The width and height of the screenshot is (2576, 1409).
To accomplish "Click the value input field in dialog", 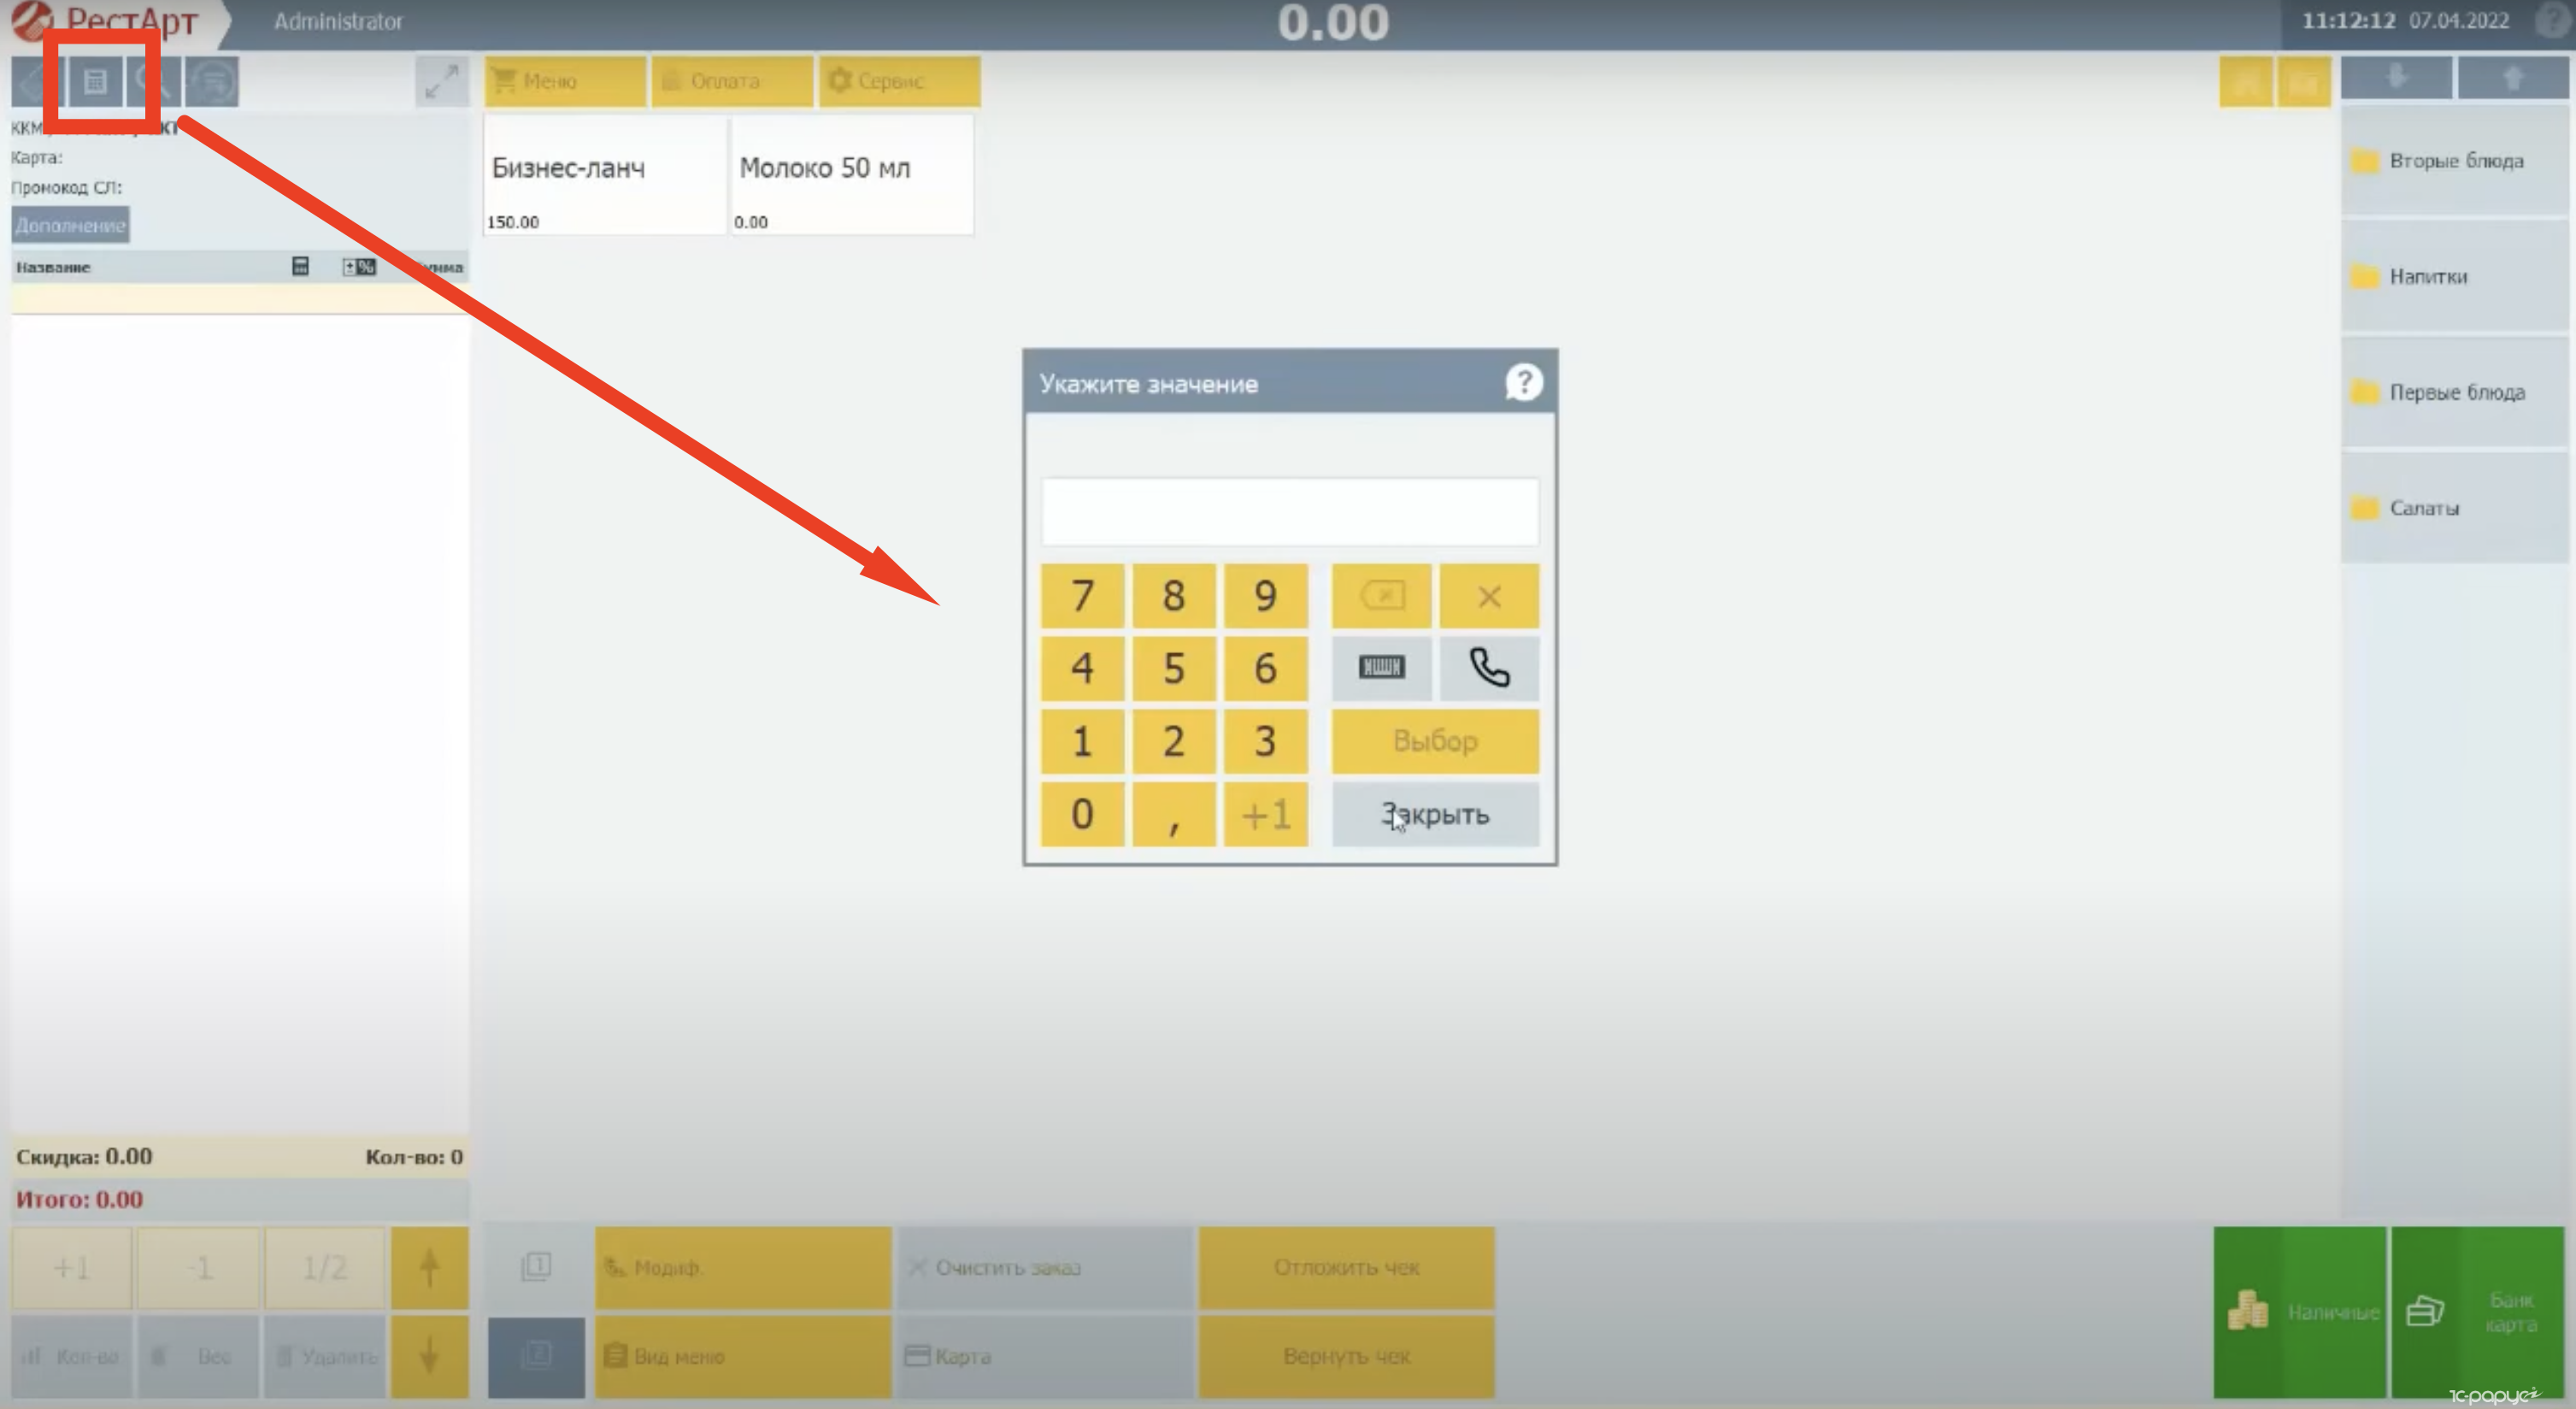I will tap(1290, 511).
